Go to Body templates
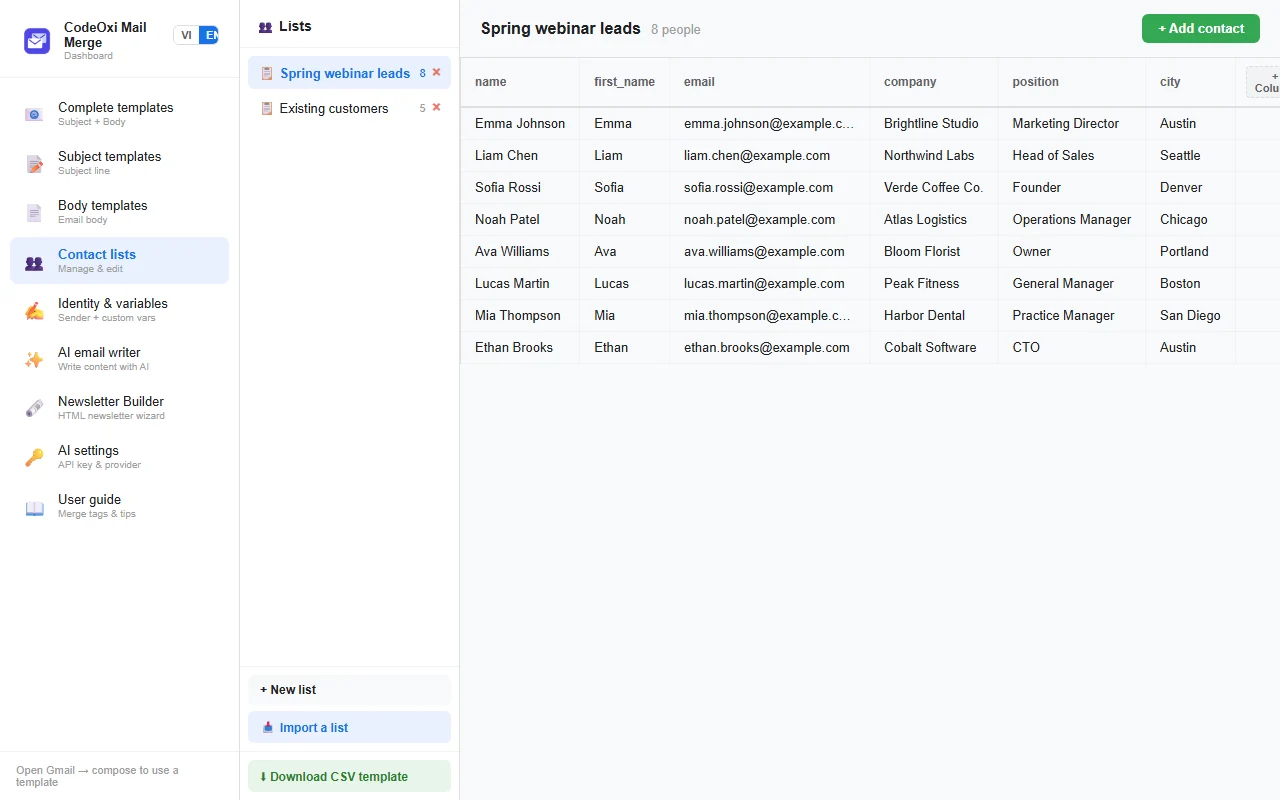The width and height of the screenshot is (1280, 800). click(119, 212)
